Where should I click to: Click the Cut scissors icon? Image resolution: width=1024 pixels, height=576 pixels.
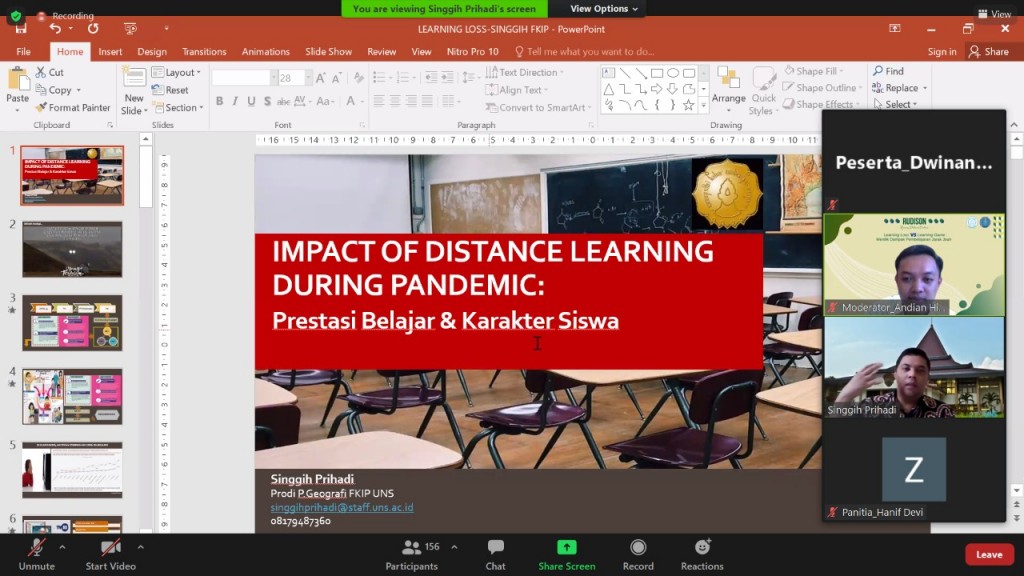click(41, 72)
